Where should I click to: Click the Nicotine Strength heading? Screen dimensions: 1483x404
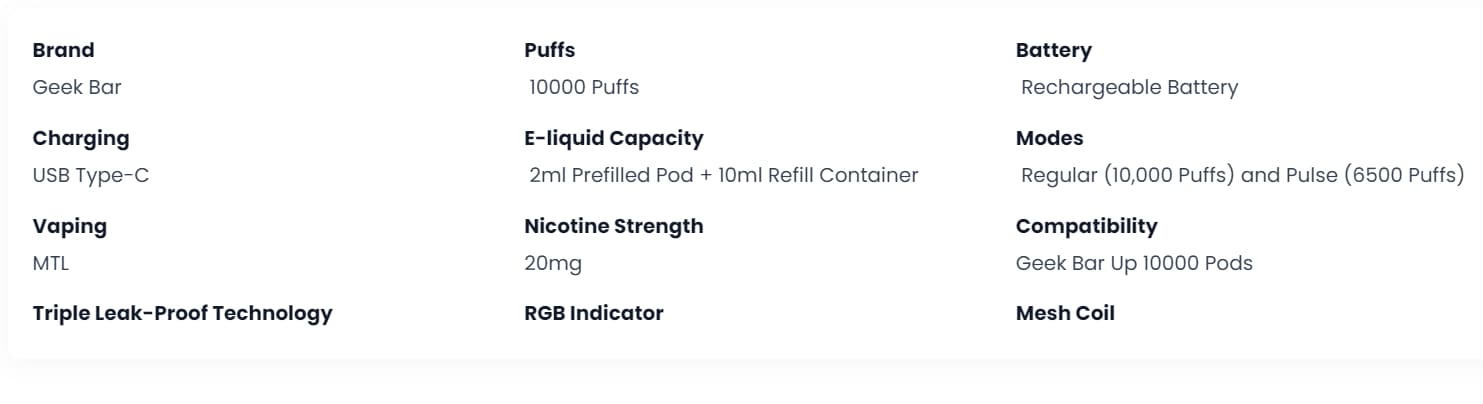click(x=613, y=226)
